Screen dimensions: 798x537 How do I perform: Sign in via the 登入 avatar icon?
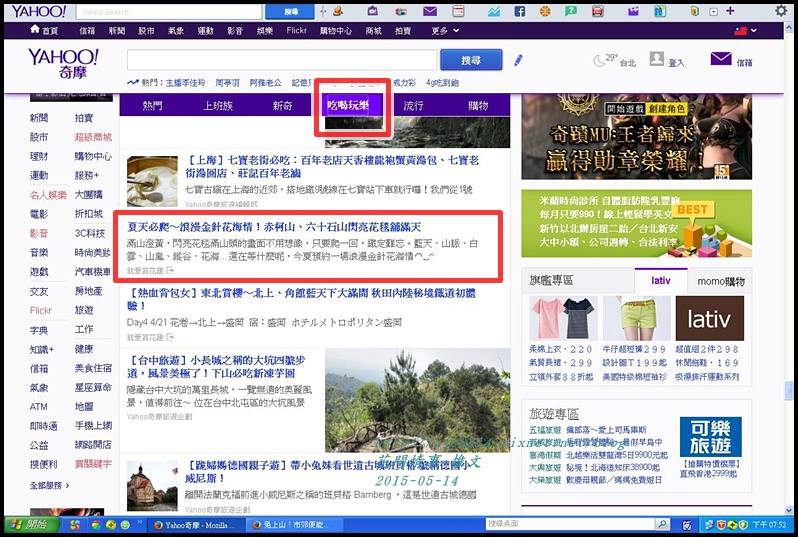click(x=657, y=59)
